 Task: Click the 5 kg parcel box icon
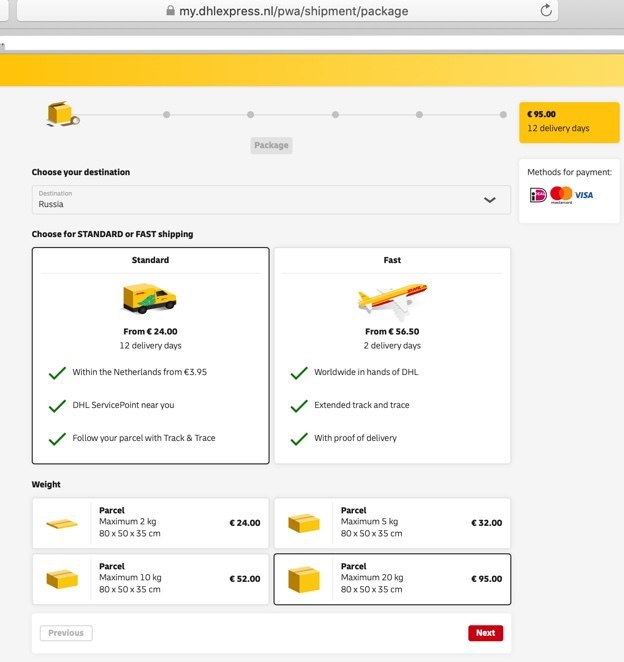304,523
